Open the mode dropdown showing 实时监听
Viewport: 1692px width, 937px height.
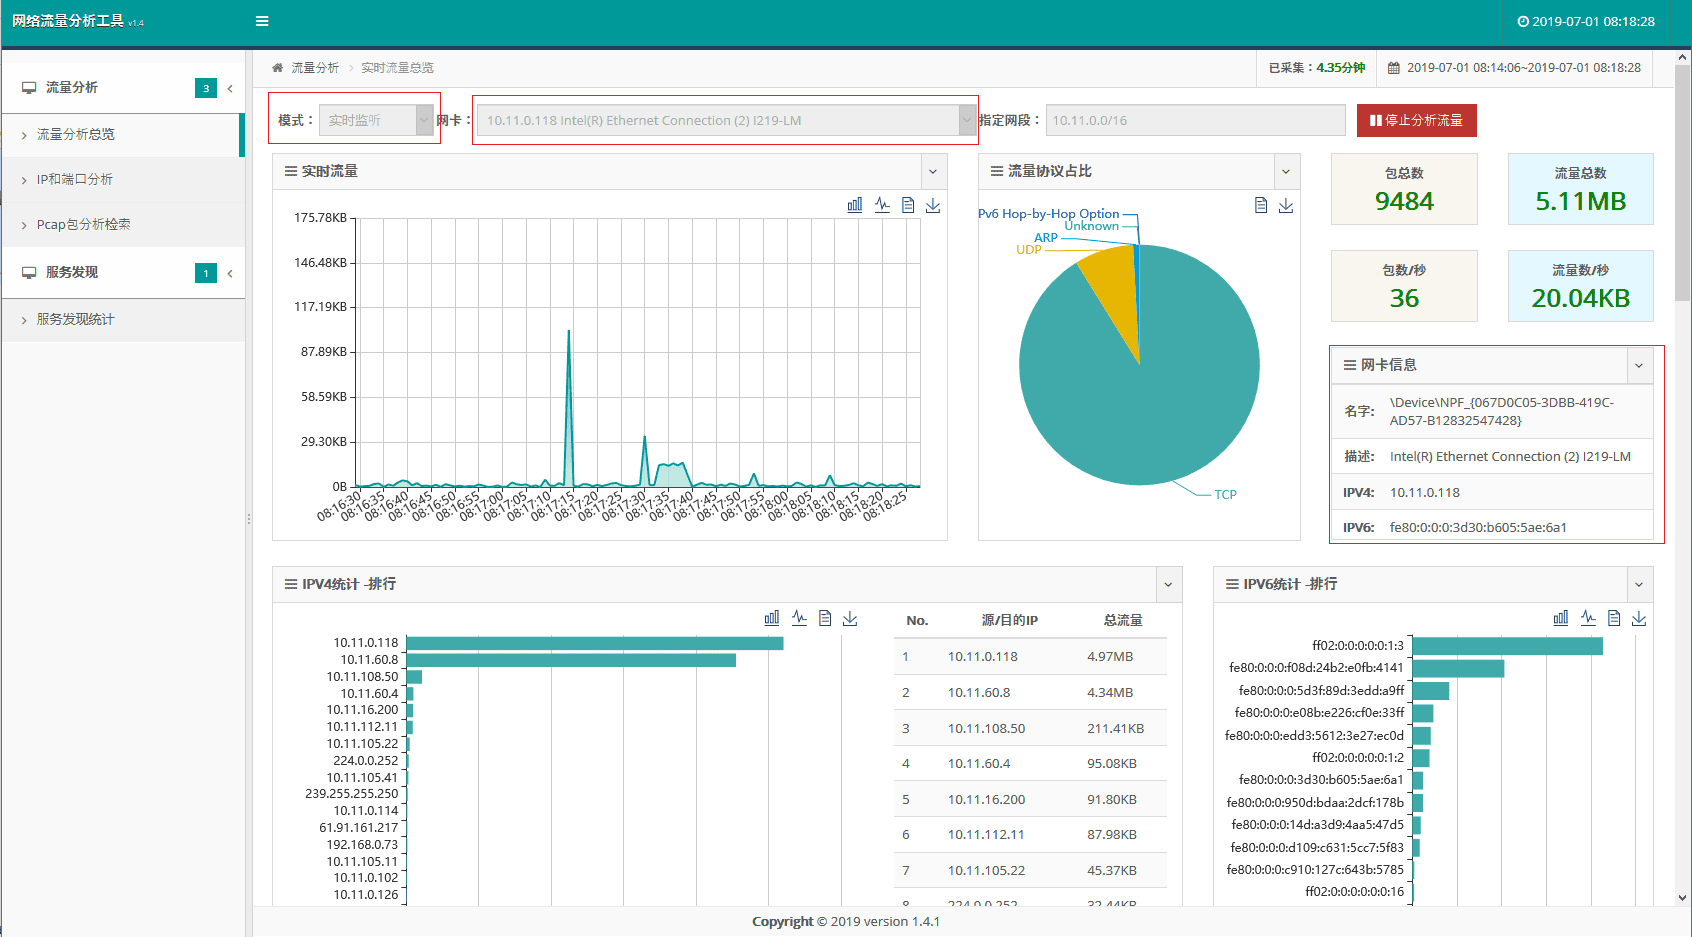375,120
